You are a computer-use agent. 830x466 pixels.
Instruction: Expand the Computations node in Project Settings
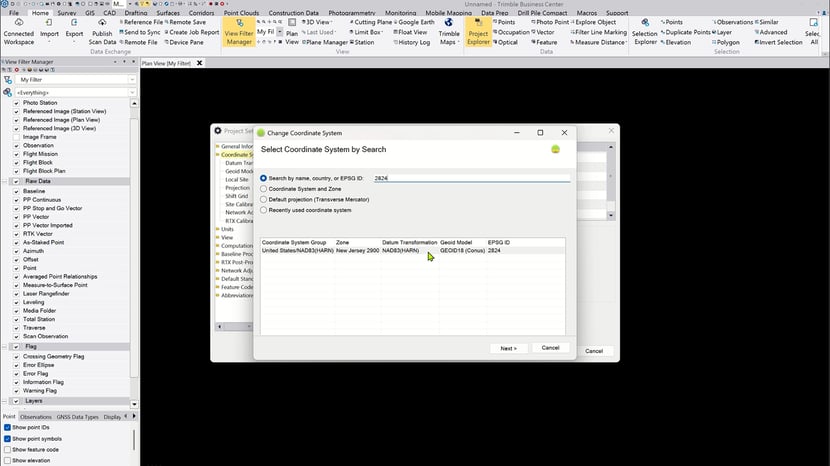(218, 246)
